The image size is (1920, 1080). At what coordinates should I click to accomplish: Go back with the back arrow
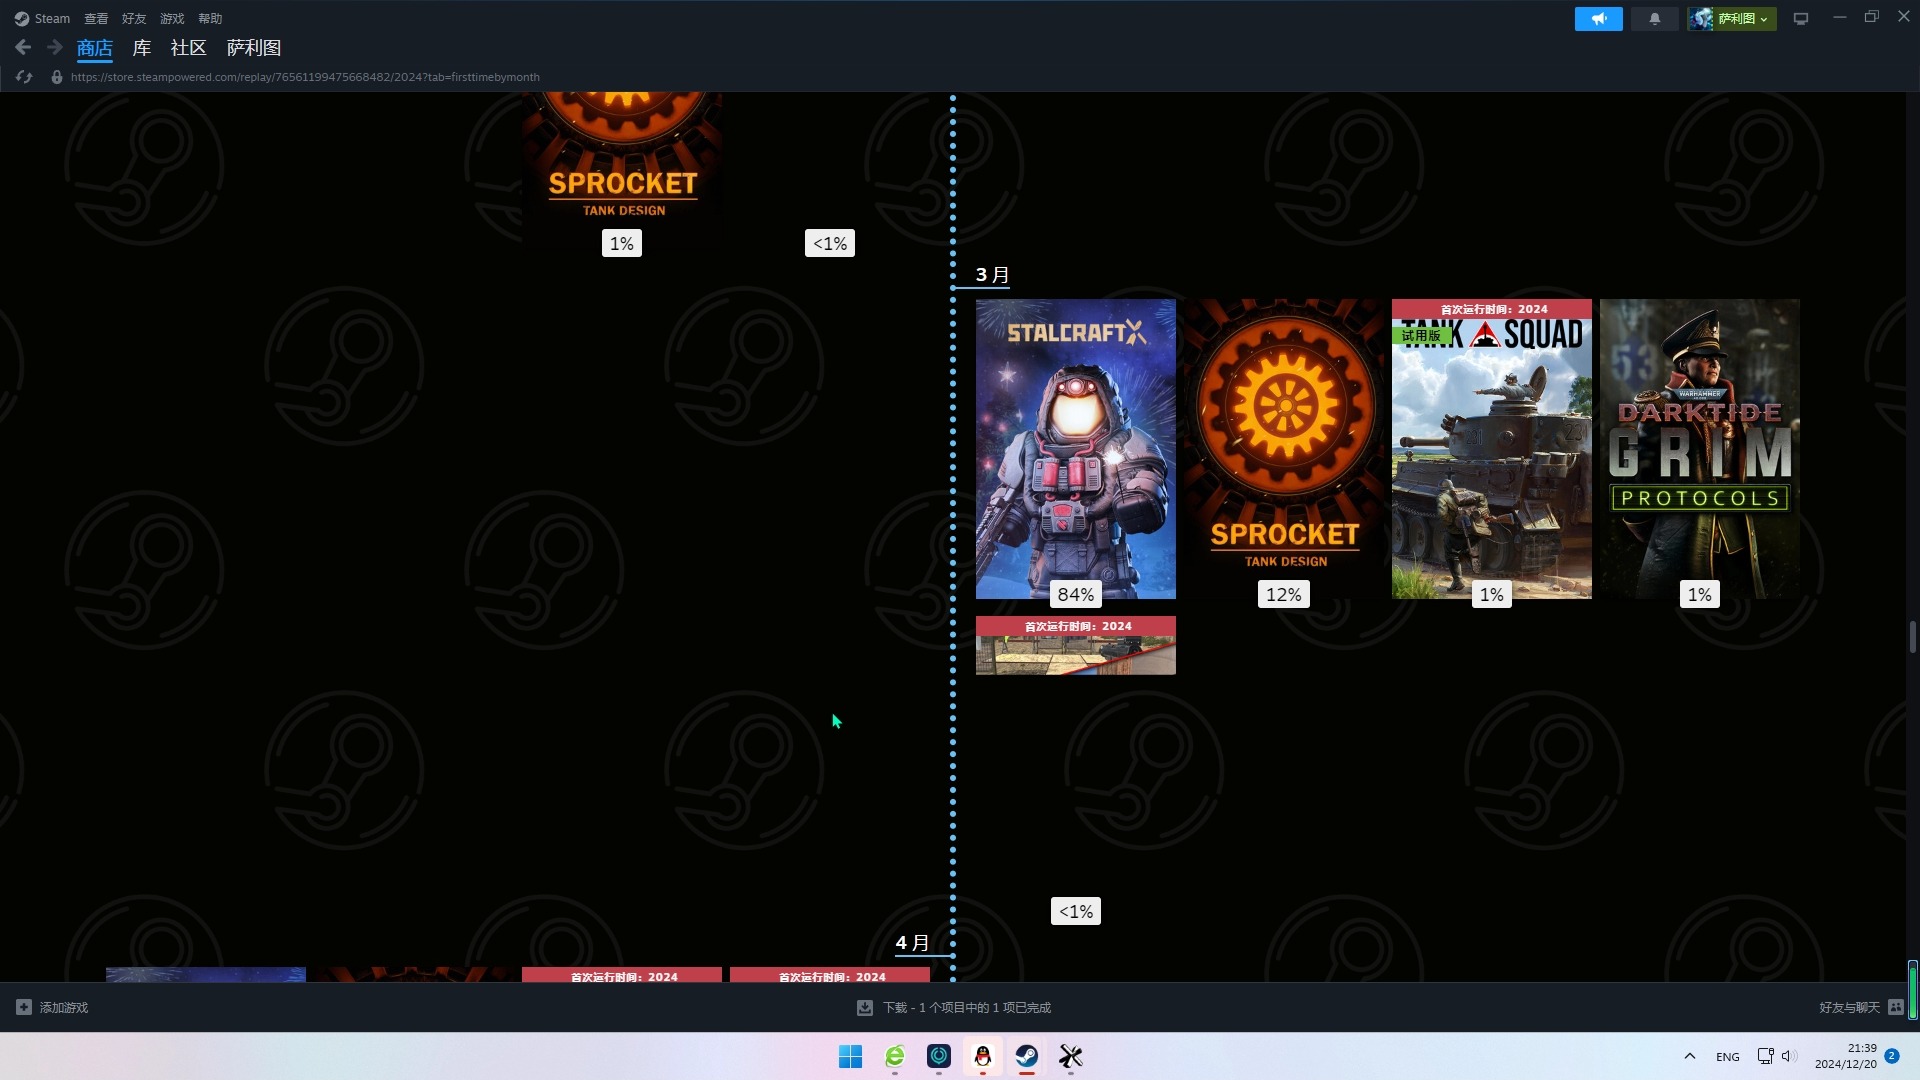(23, 47)
